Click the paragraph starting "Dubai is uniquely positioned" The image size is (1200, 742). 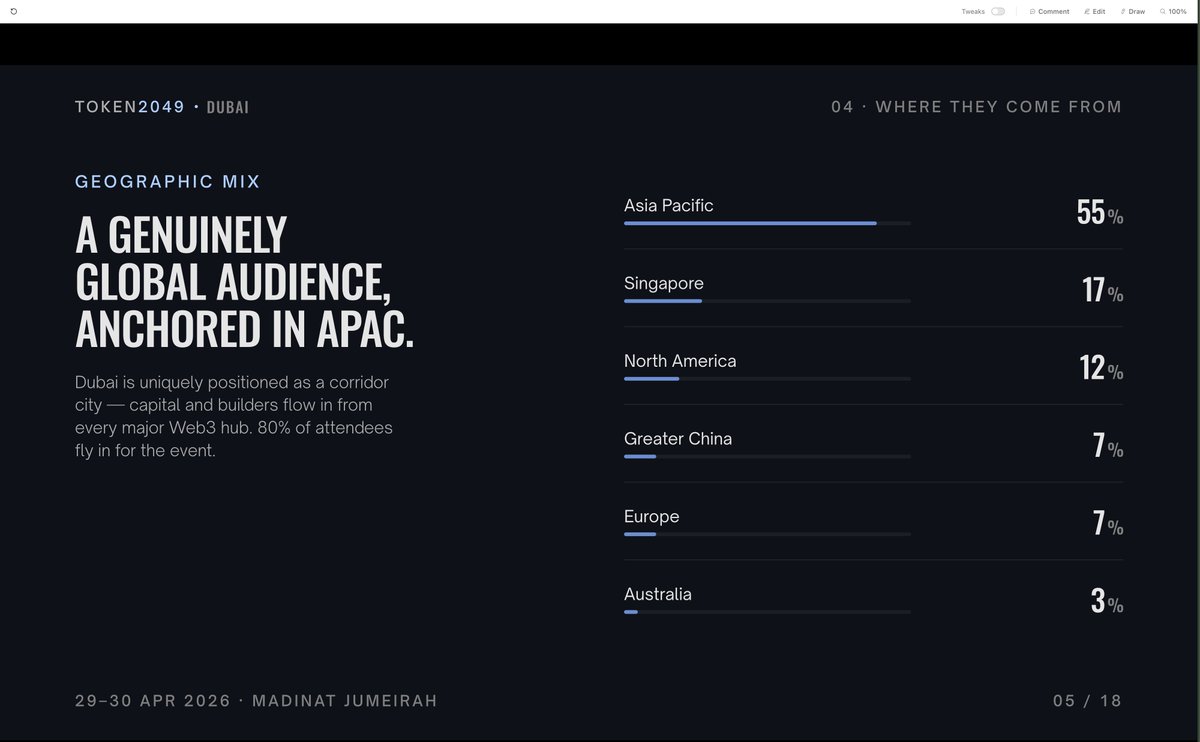tap(234, 416)
